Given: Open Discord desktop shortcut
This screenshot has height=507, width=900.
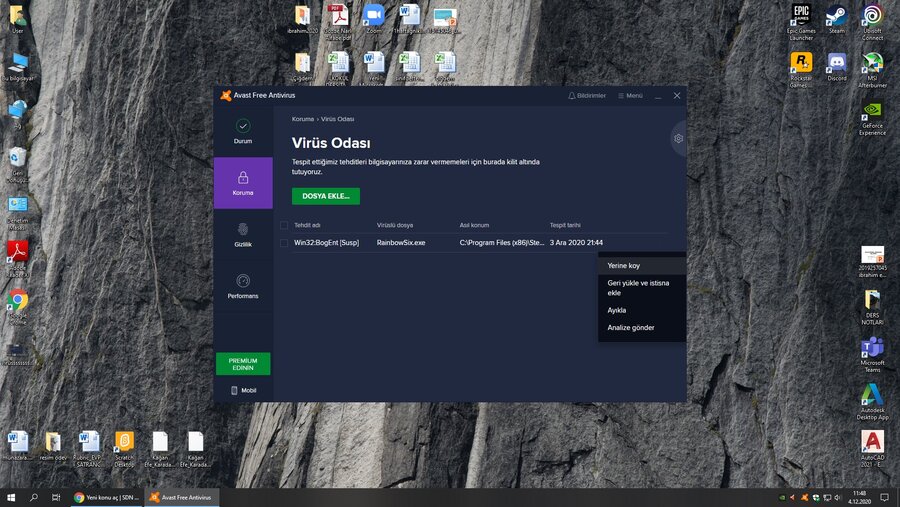Looking at the screenshot, I should (836, 62).
